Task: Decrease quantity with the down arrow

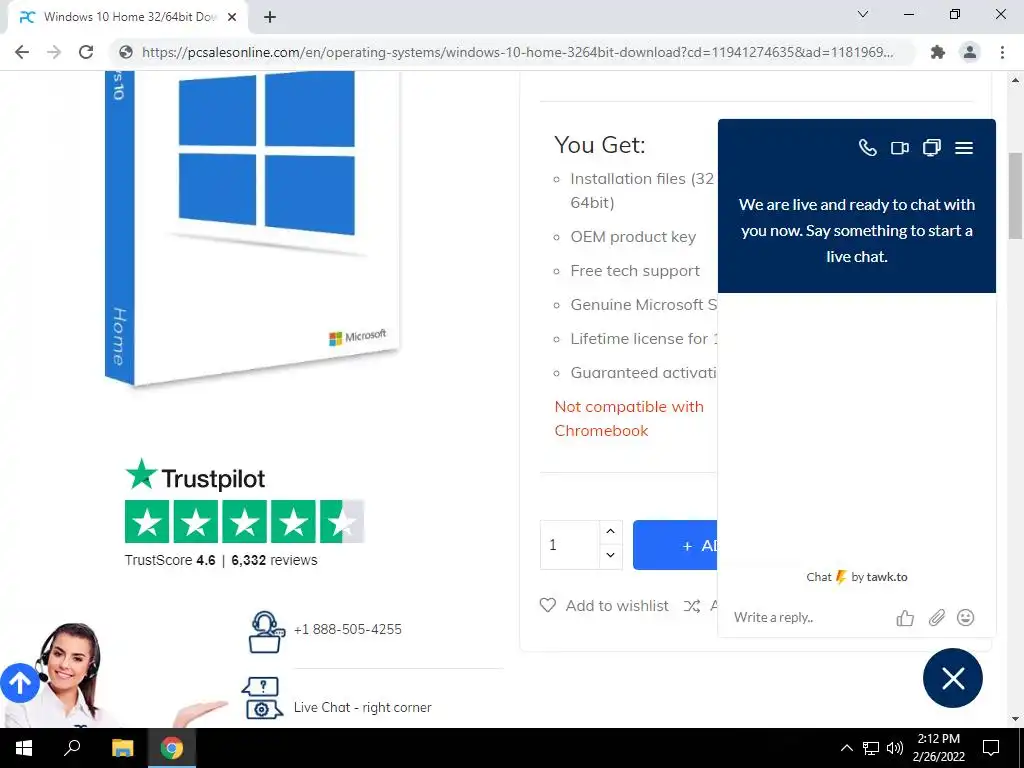Action: tap(611, 555)
